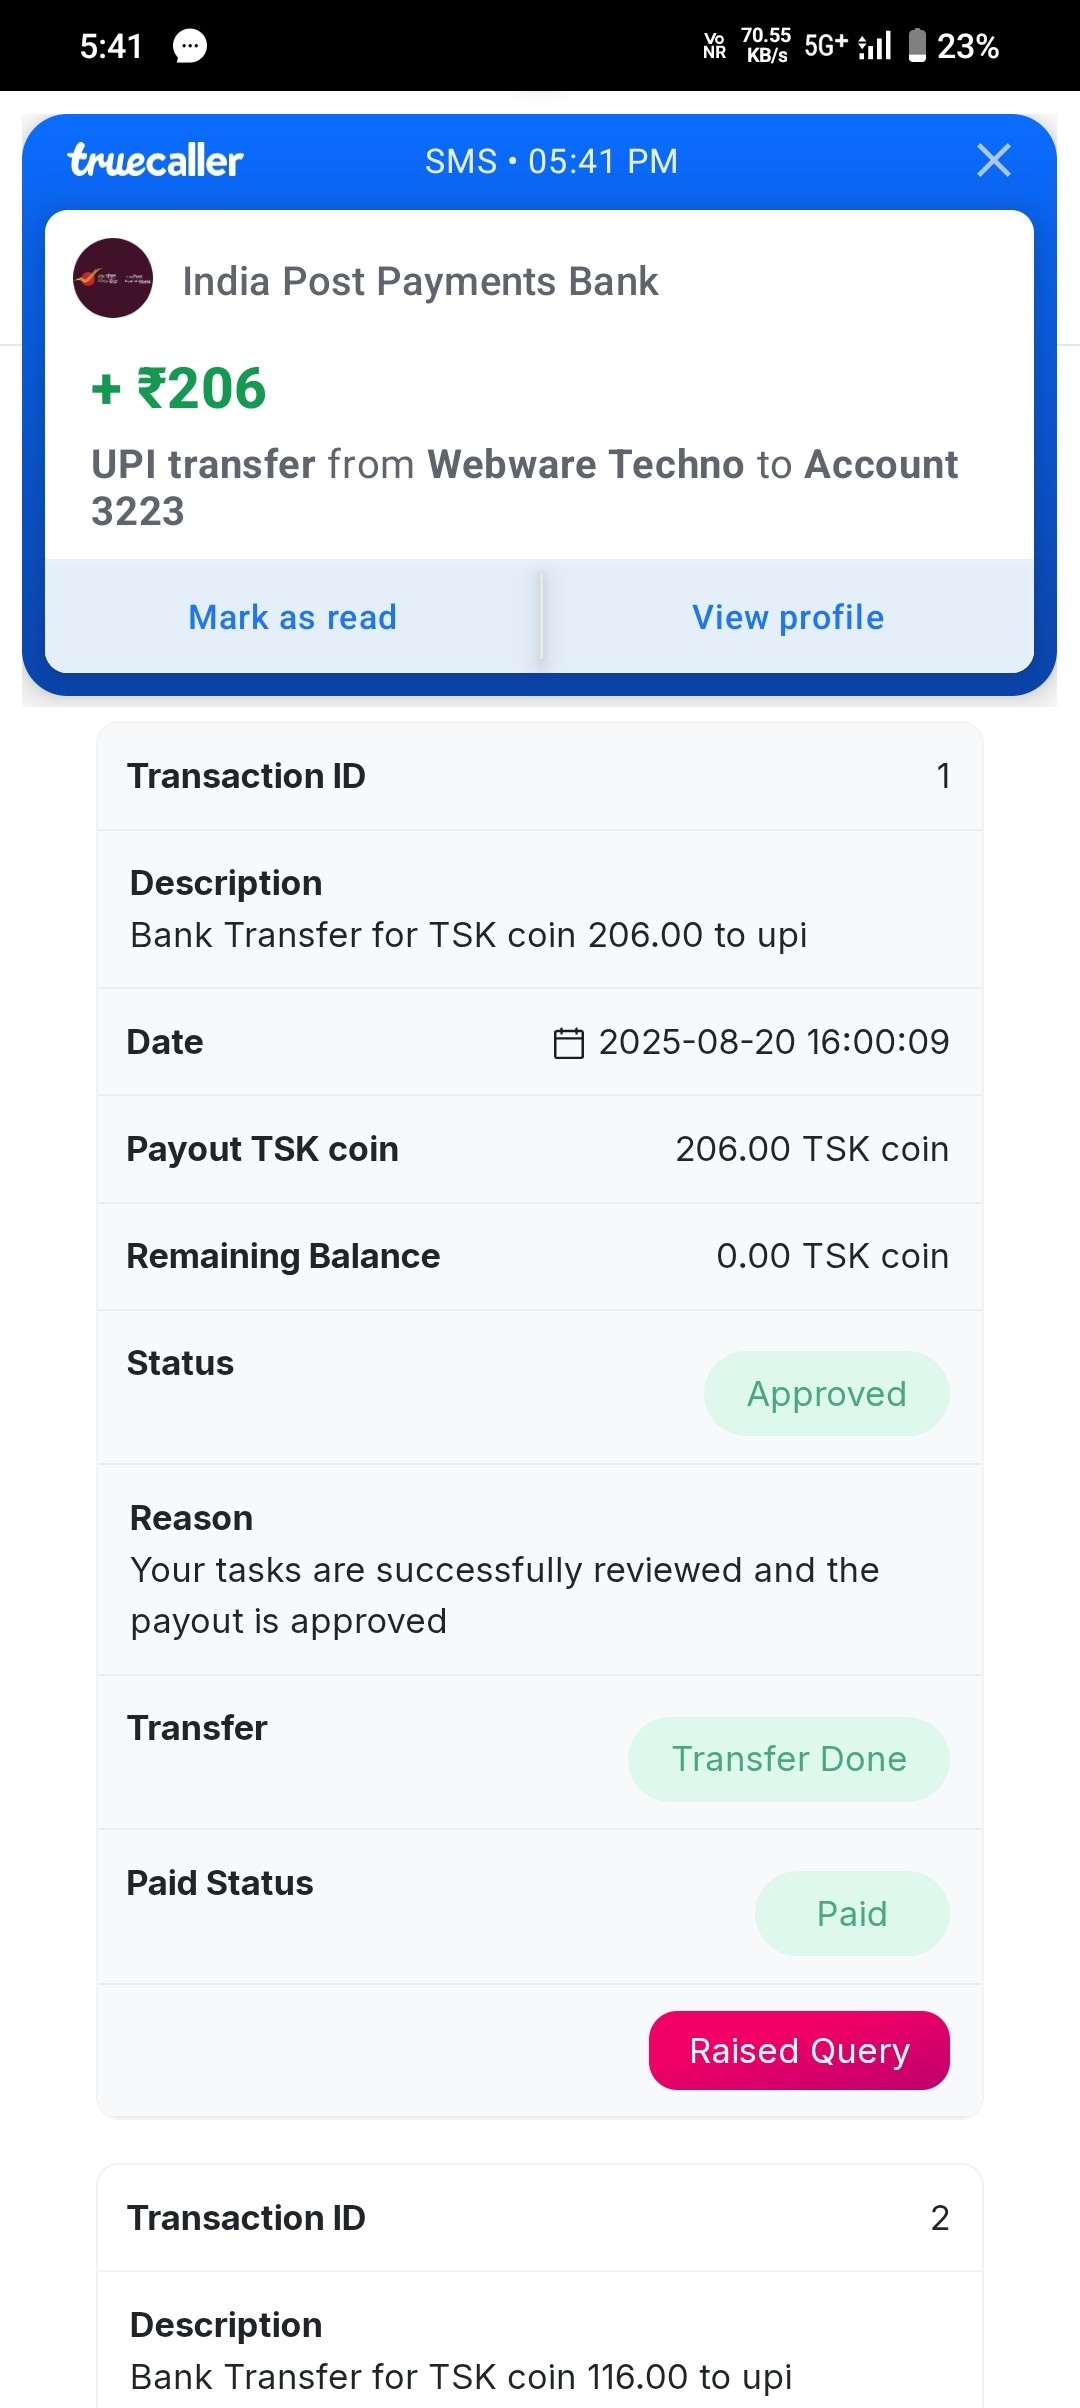Viewport: 1080px width, 2408px height.
Task: Tap the network speed KB/s indicator
Action: (766, 46)
